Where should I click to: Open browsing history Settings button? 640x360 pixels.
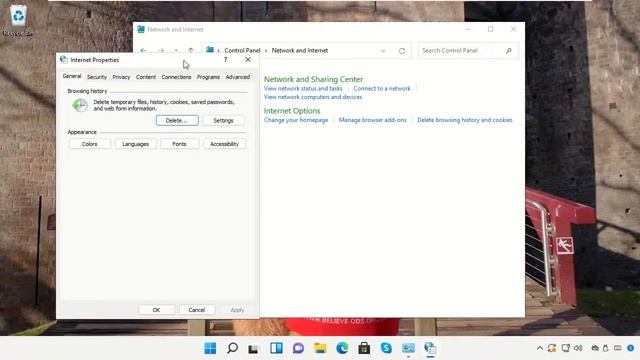pyautogui.click(x=223, y=120)
